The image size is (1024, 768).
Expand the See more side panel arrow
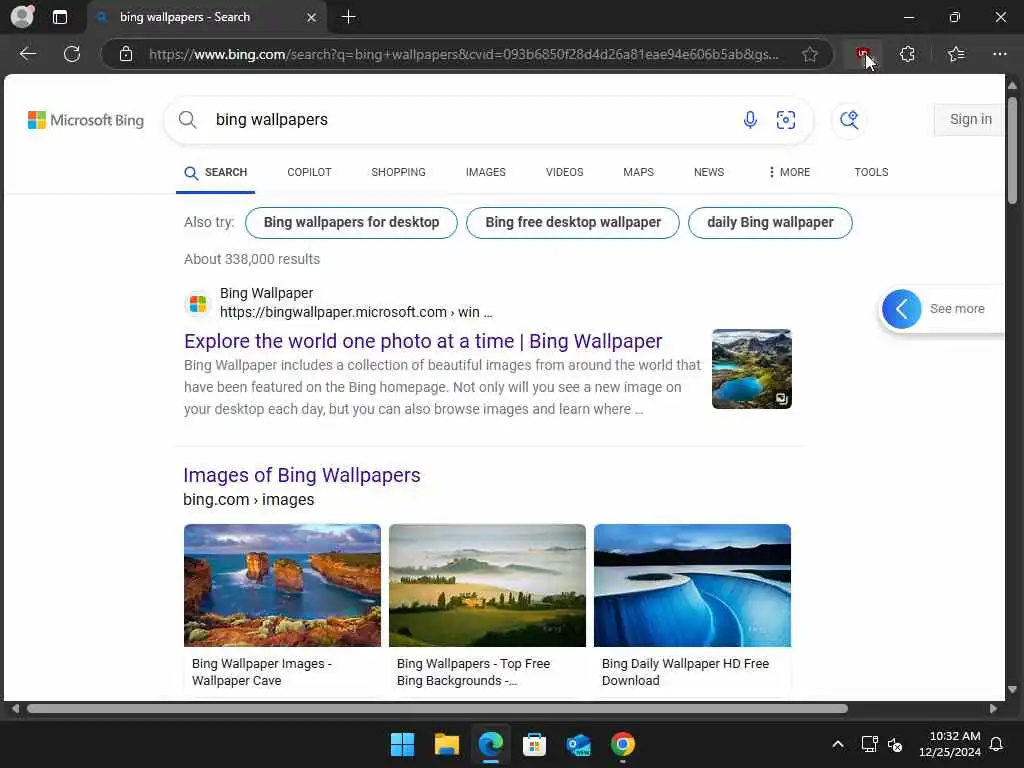coord(901,309)
